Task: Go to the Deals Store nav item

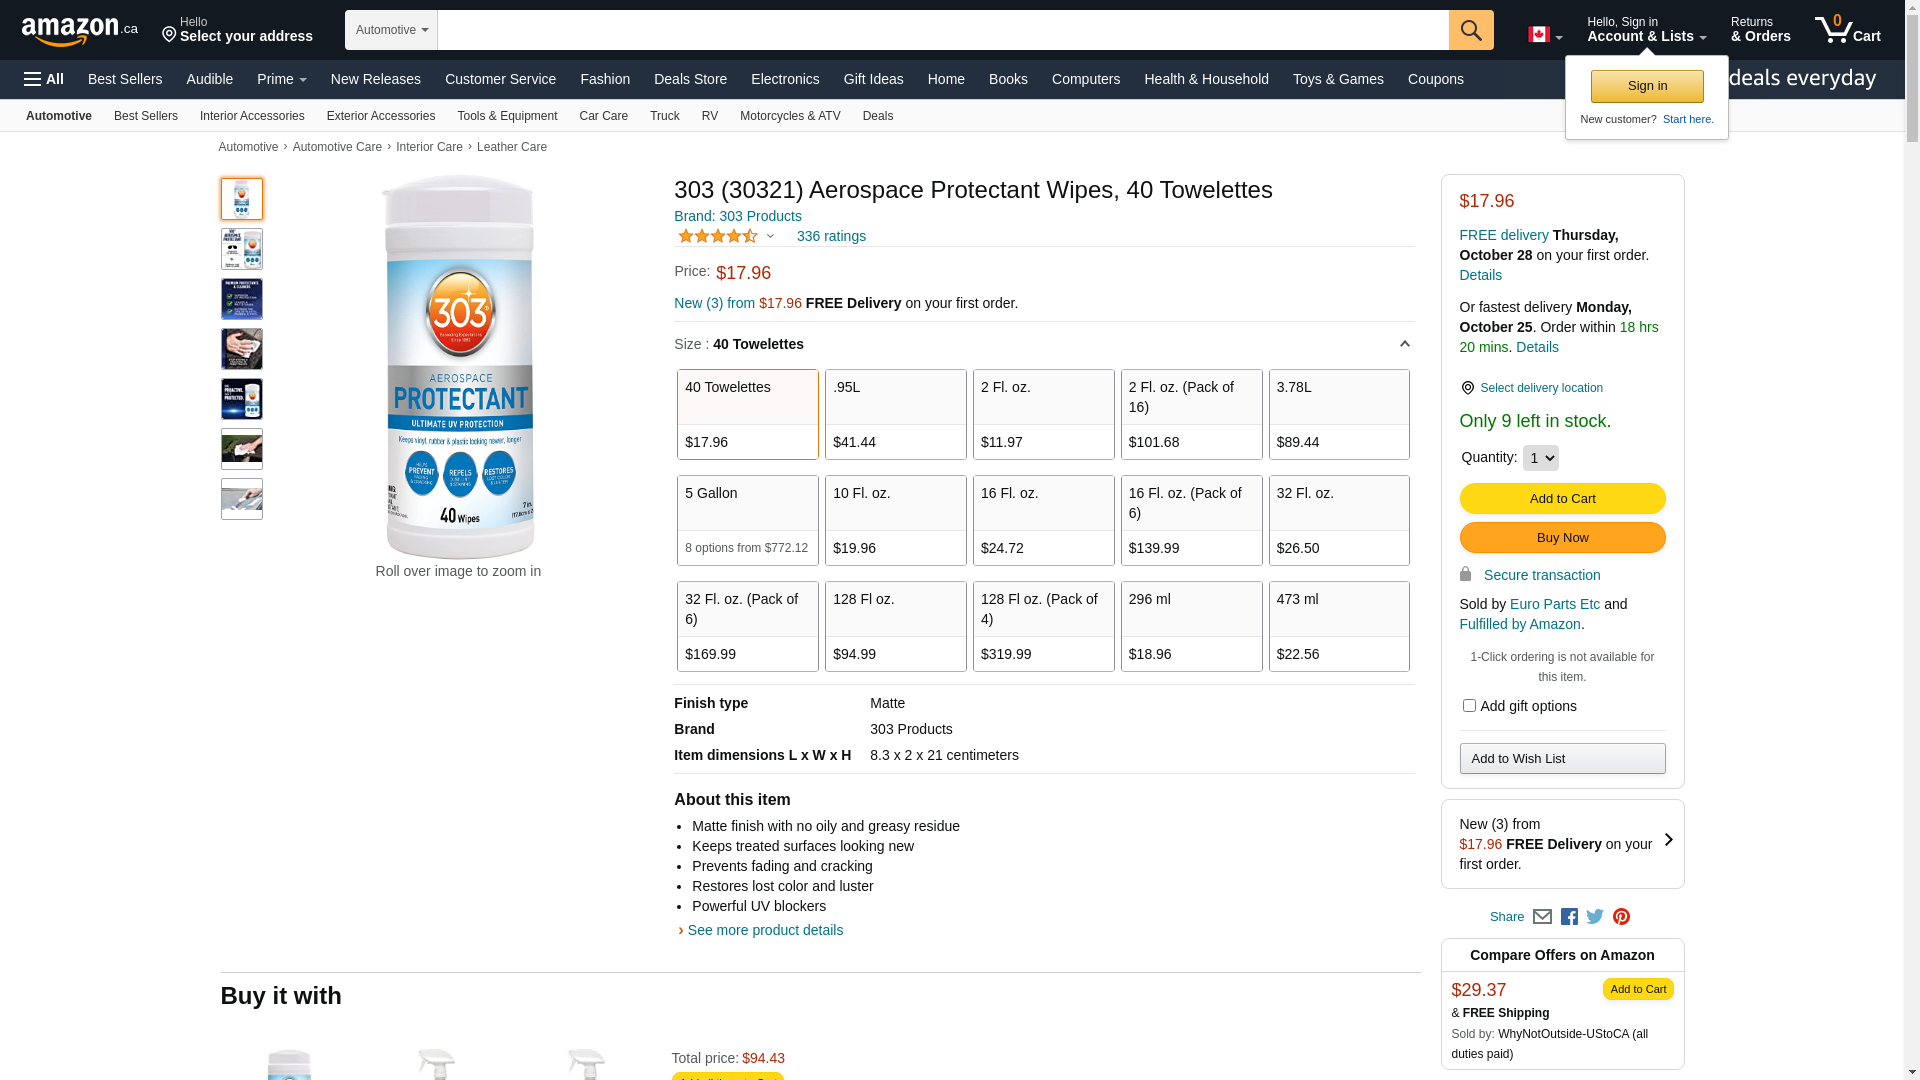Action: coord(690,79)
